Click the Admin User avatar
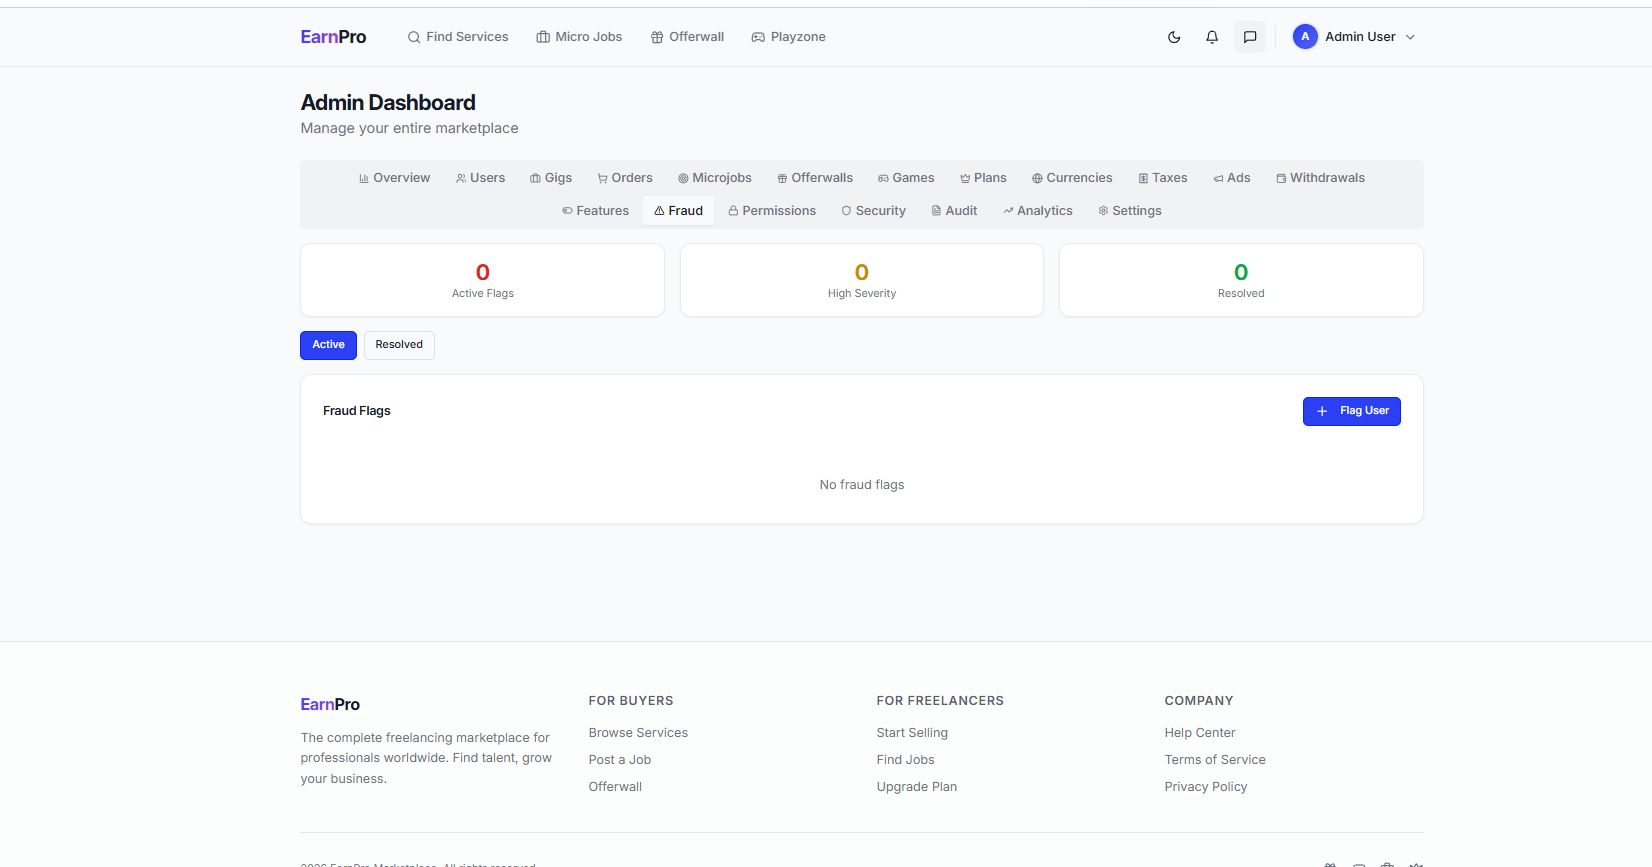Viewport: 1652px width, 867px height. pos(1305,37)
